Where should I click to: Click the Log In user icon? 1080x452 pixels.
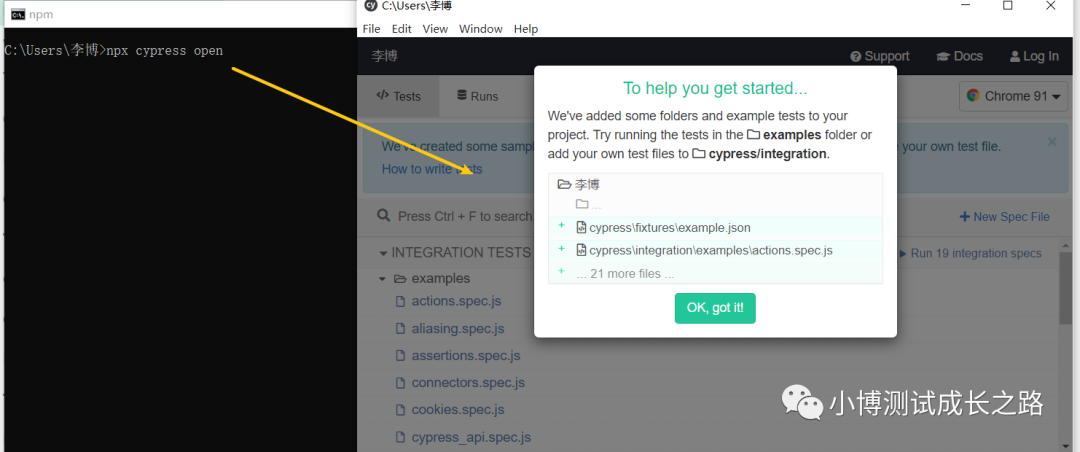point(1015,56)
